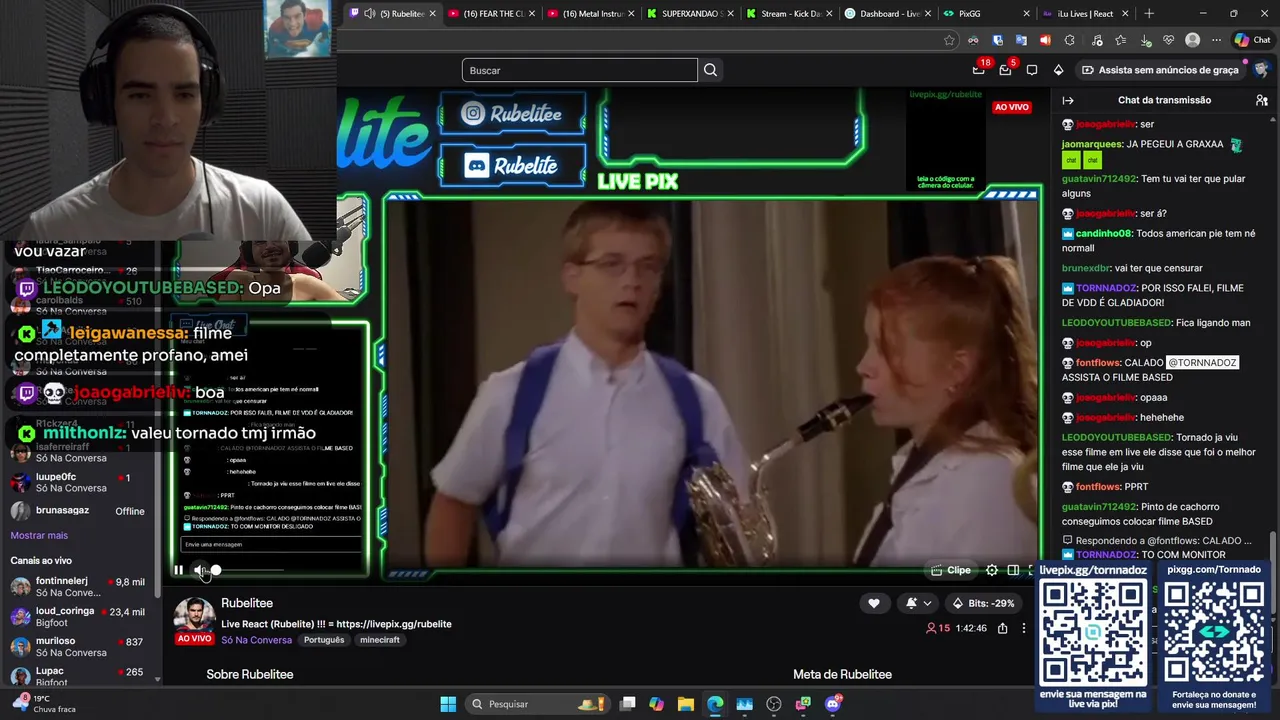Open the Só Na Conversa category link
The height and width of the screenshot is (720, 1280).
pos(256,640)
